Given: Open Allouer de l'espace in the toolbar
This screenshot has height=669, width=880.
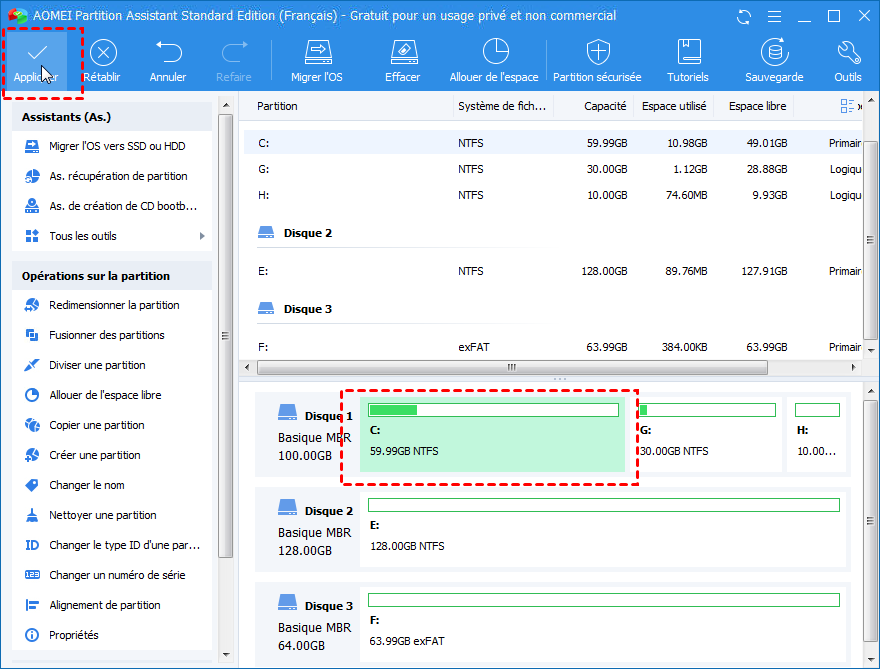Looking at the screenshot, I should (494, 53).
